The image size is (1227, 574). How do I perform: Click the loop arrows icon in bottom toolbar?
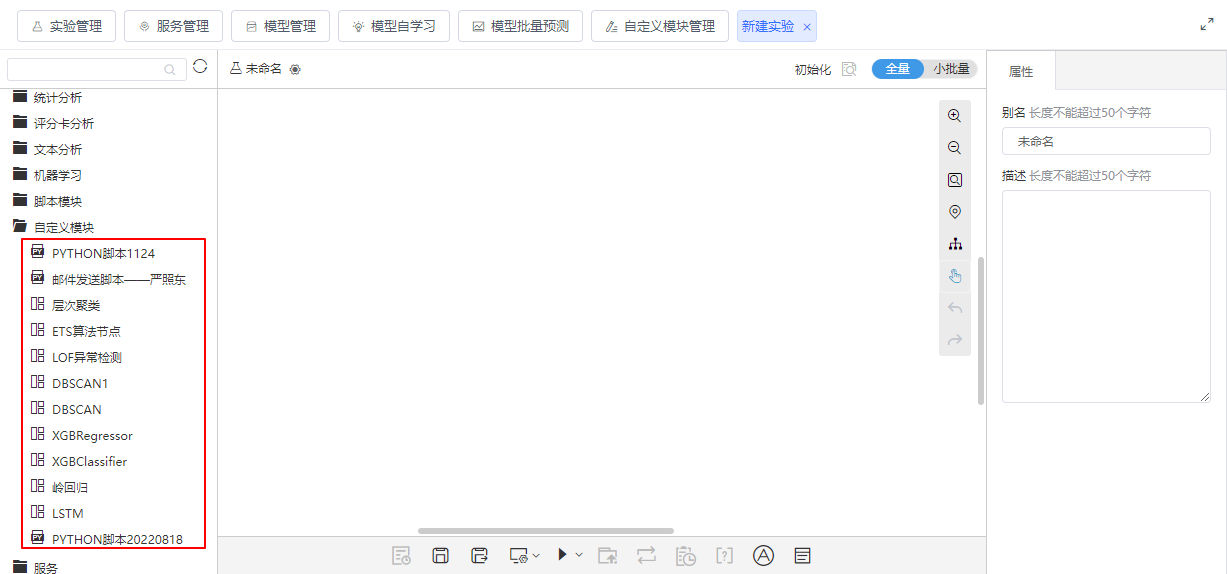[646, 555]
